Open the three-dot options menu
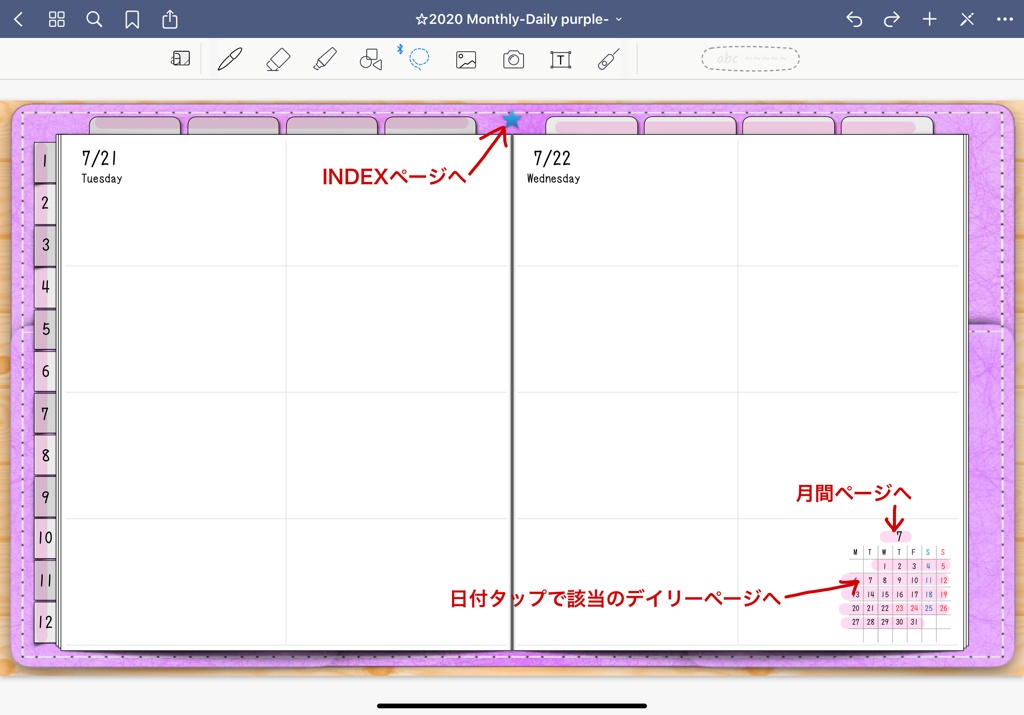 click(x=1004, y=18)
